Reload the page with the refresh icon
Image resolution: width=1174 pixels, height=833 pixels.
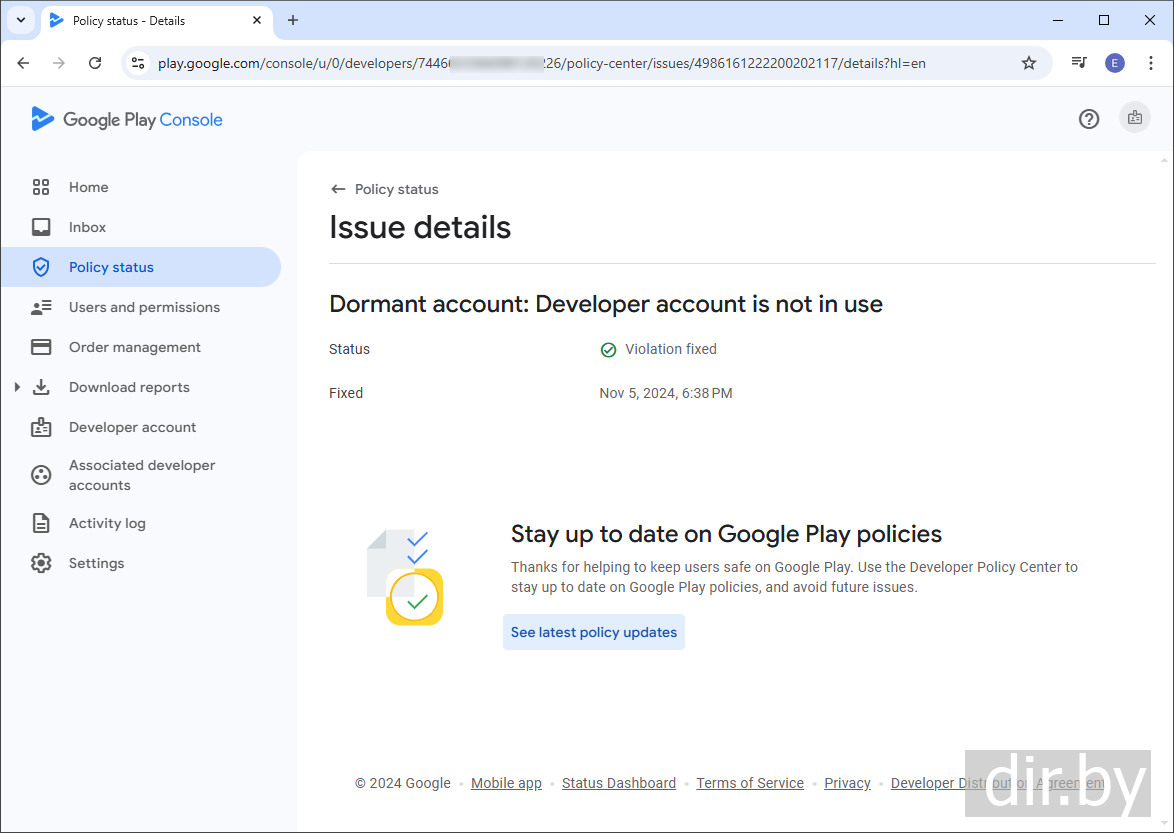click(x=95, y=63)
